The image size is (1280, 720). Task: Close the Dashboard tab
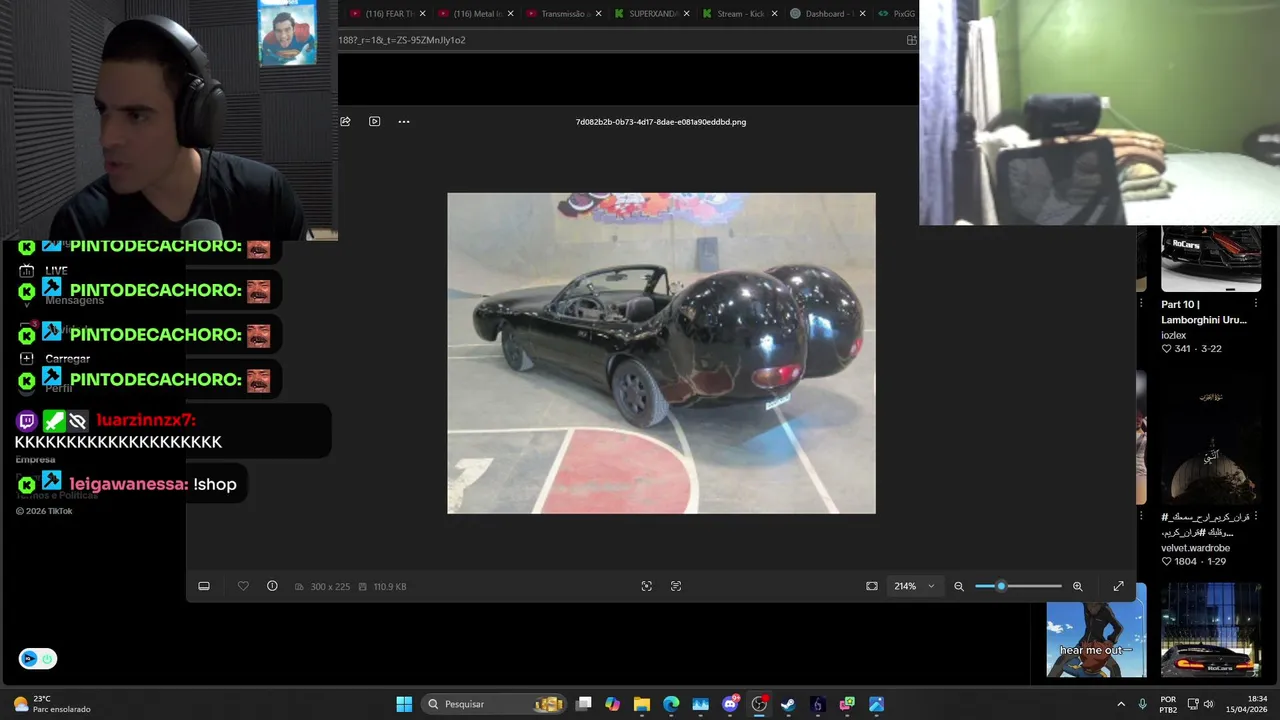coord(863,14)
